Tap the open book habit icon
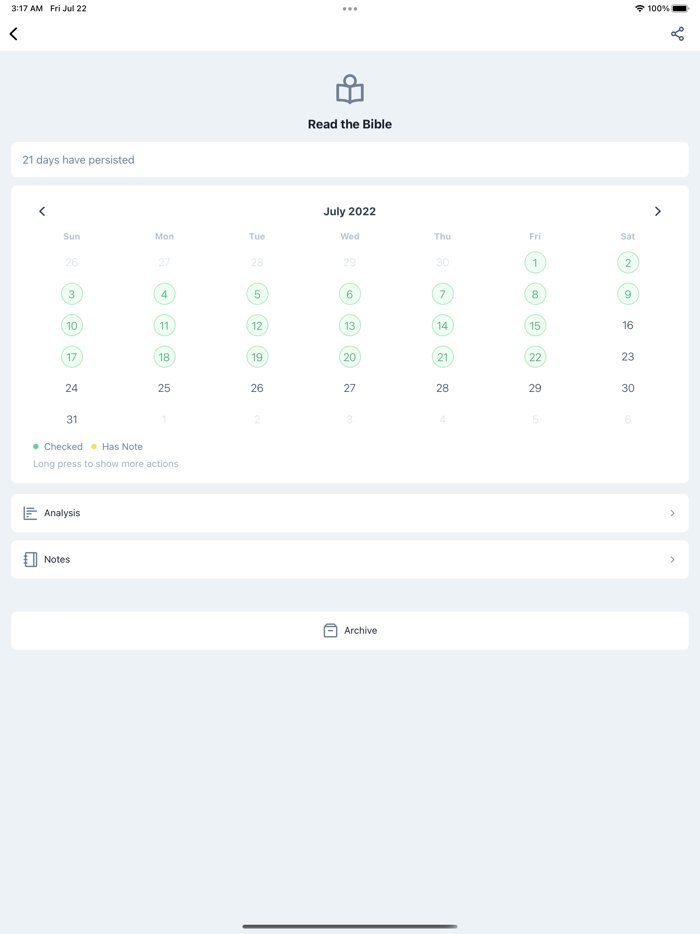The height and width of the screenshot is (934, 700). point(350,90)
